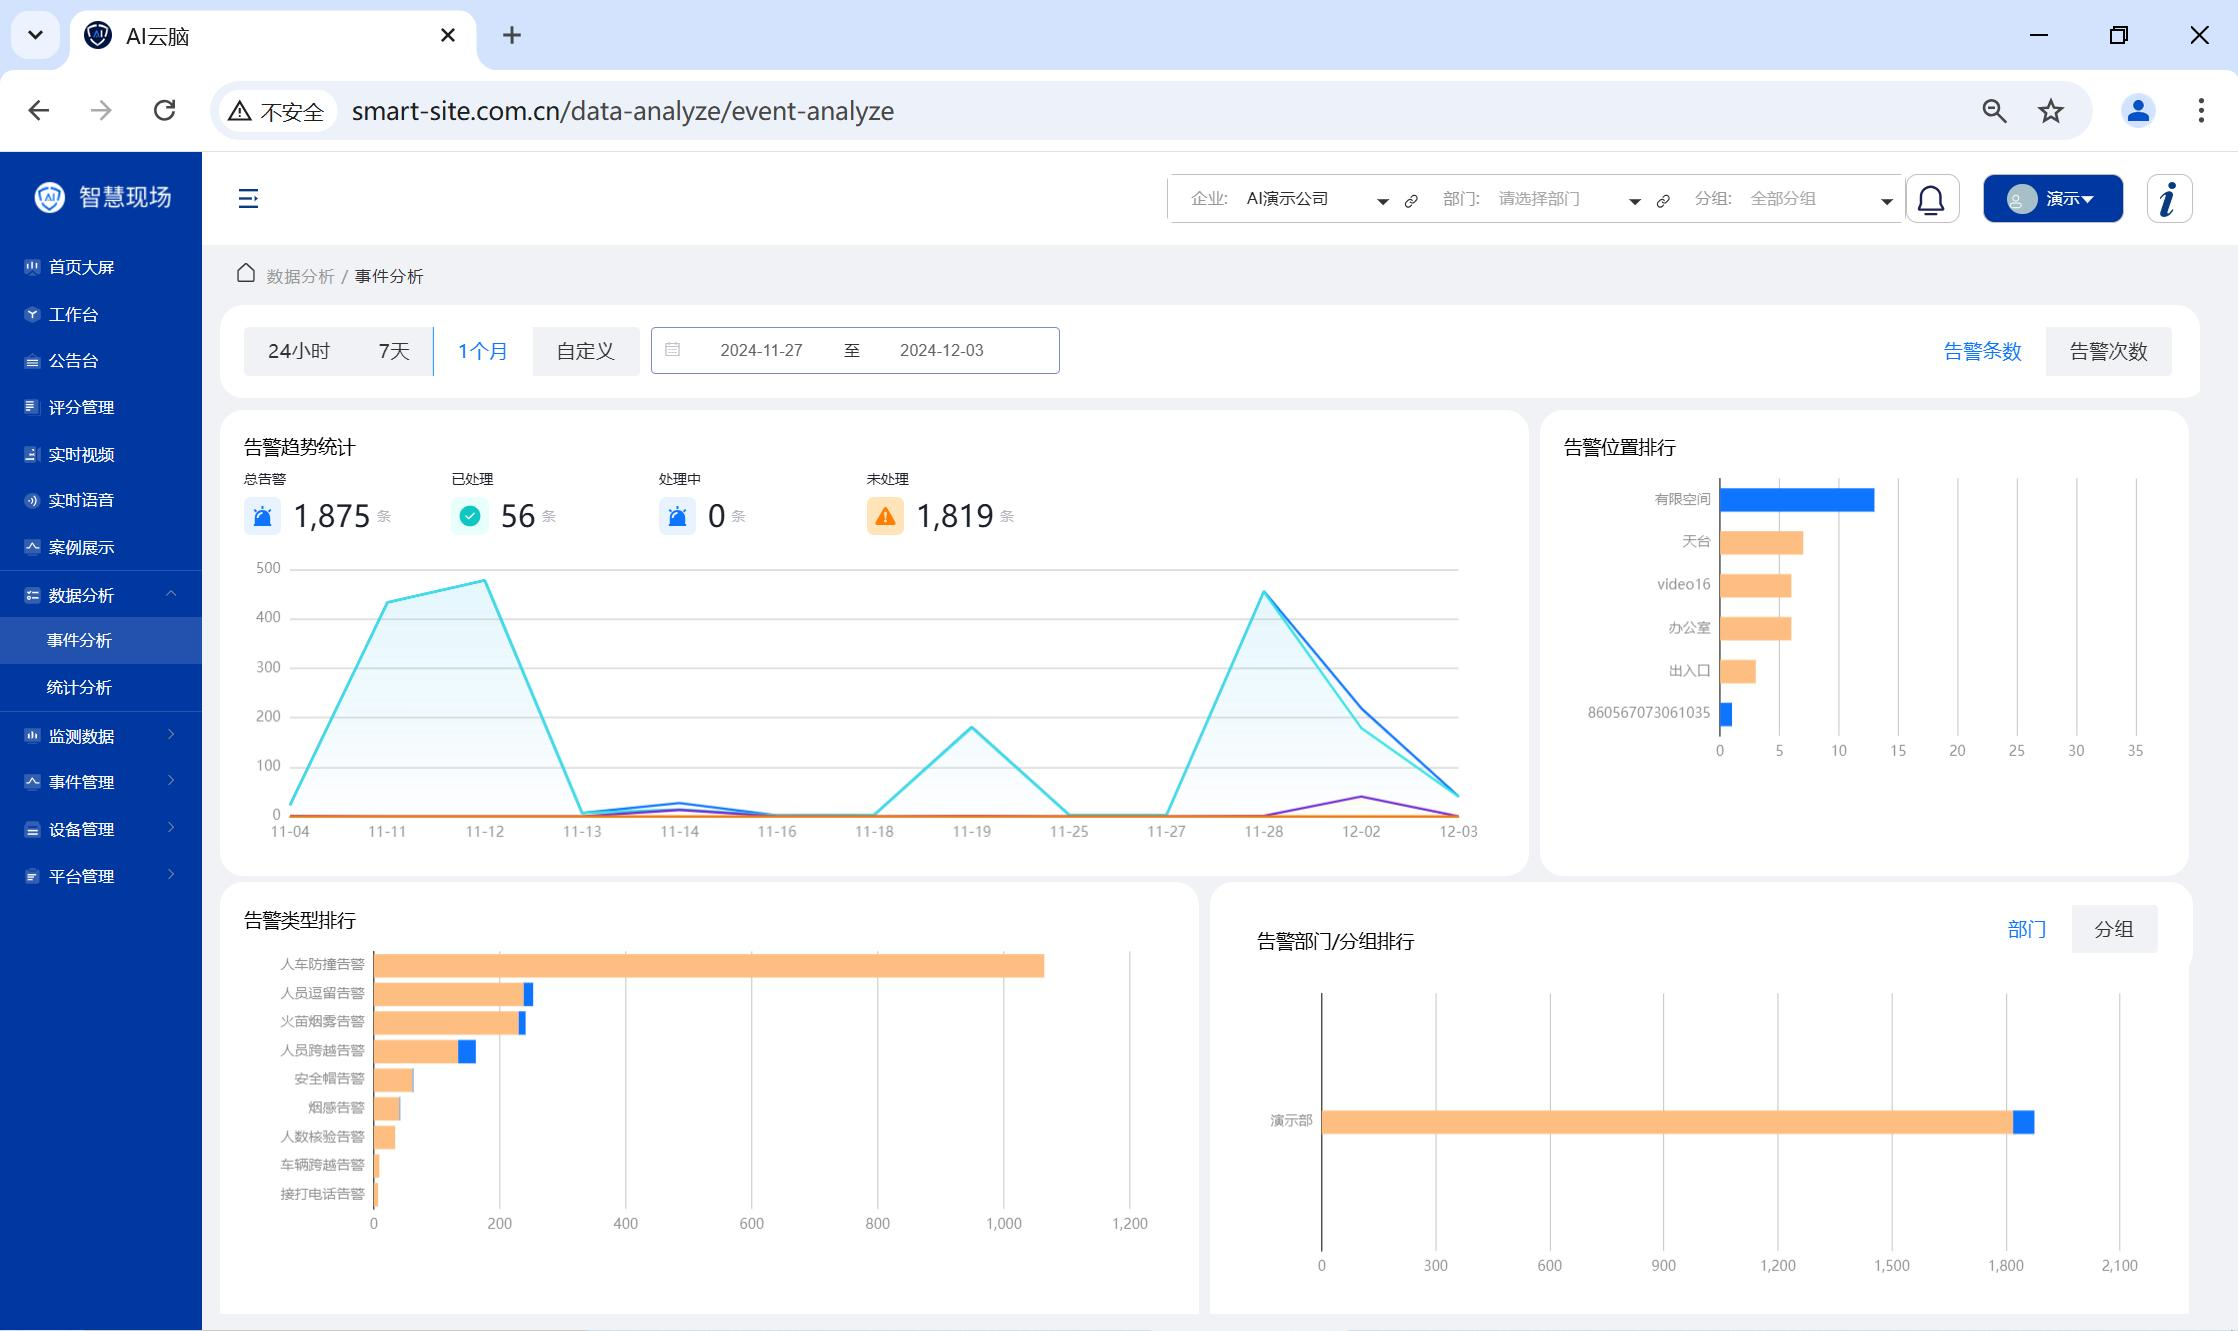Click the 首页大屏 sidebar icon
The height and width of the screenshot is (1331, 2238).
(x=32, y=267)
